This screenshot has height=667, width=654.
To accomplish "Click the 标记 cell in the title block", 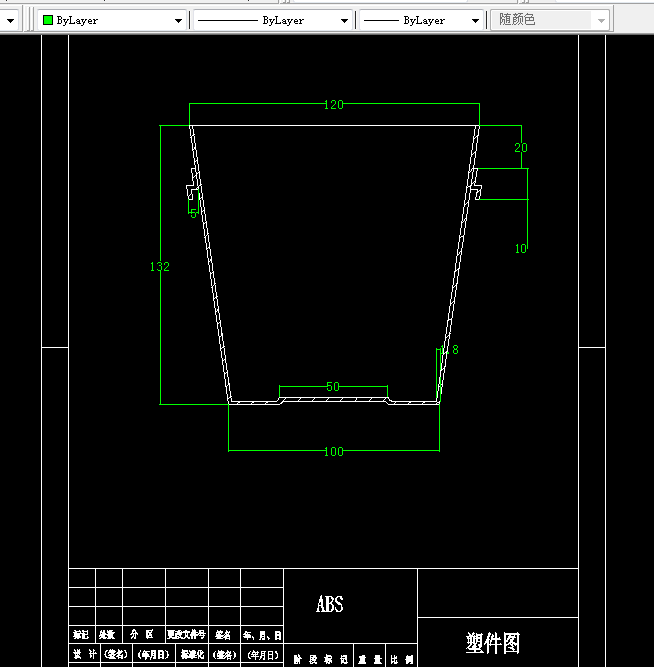I will click(81, 635).
